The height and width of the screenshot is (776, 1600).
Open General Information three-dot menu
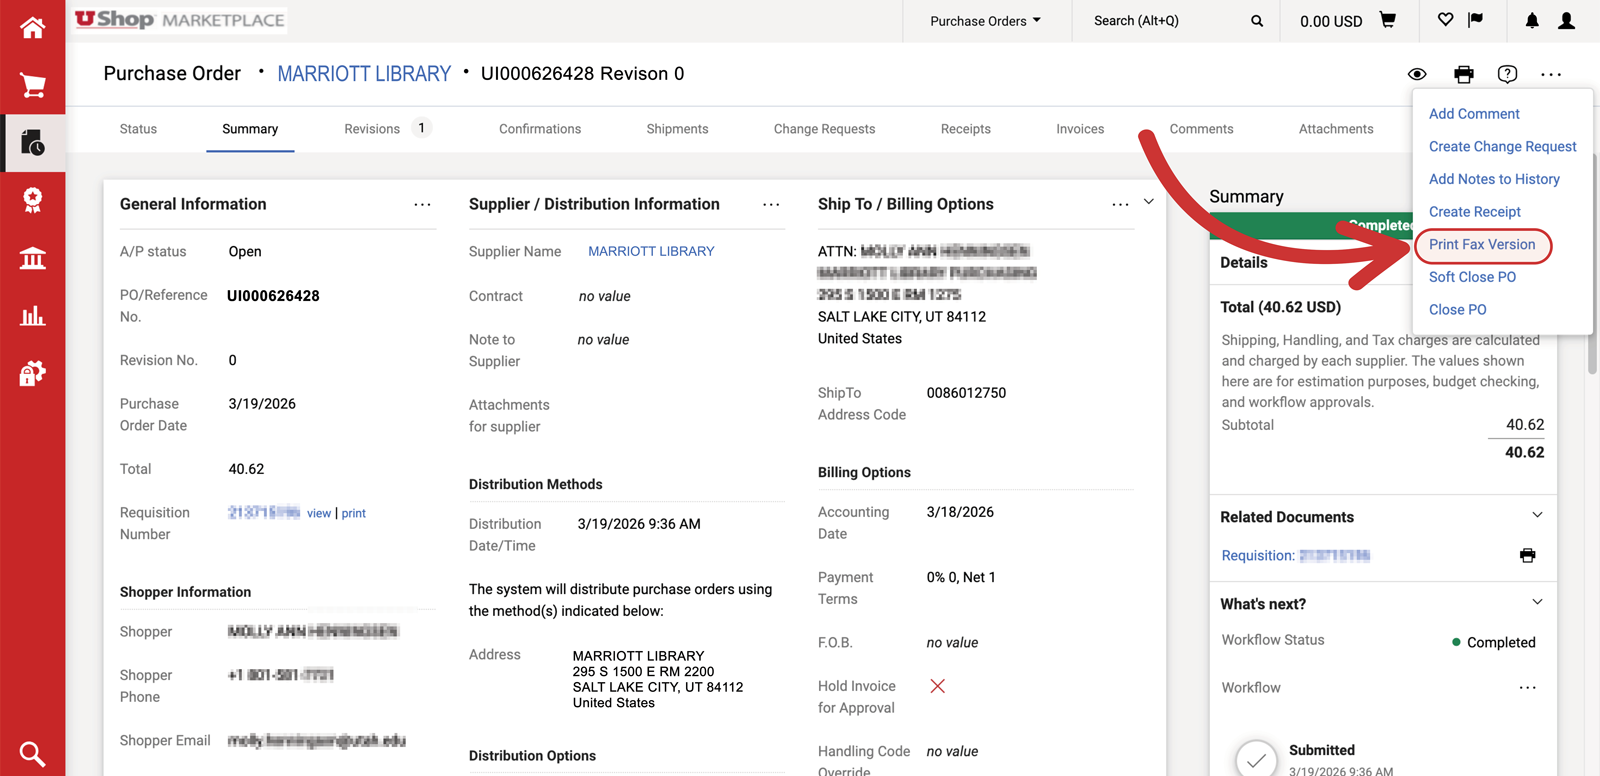(423, 204)
